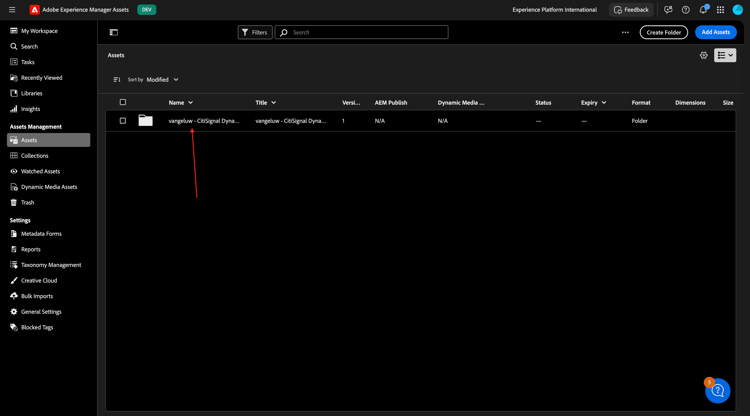Click the Create Folder button
This screenshot has width=750, height=416.
(x=663, y=33)
